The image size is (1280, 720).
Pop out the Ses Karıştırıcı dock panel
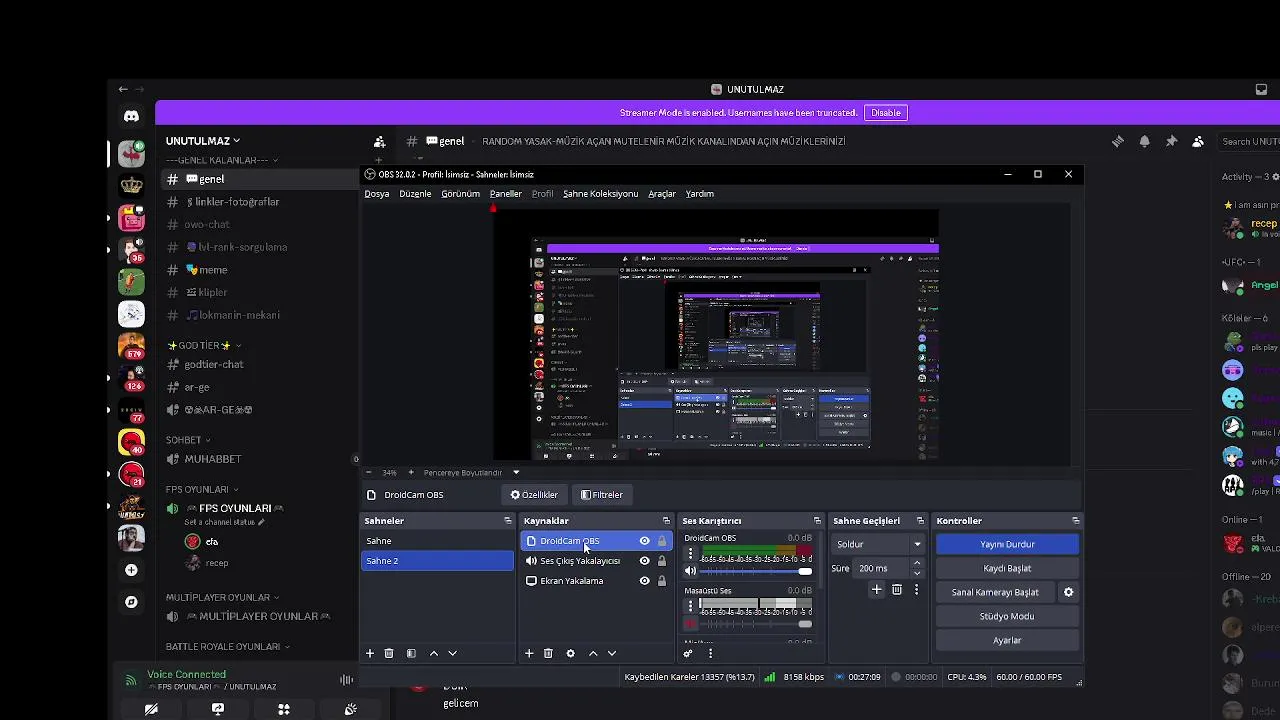click(817, 521)
